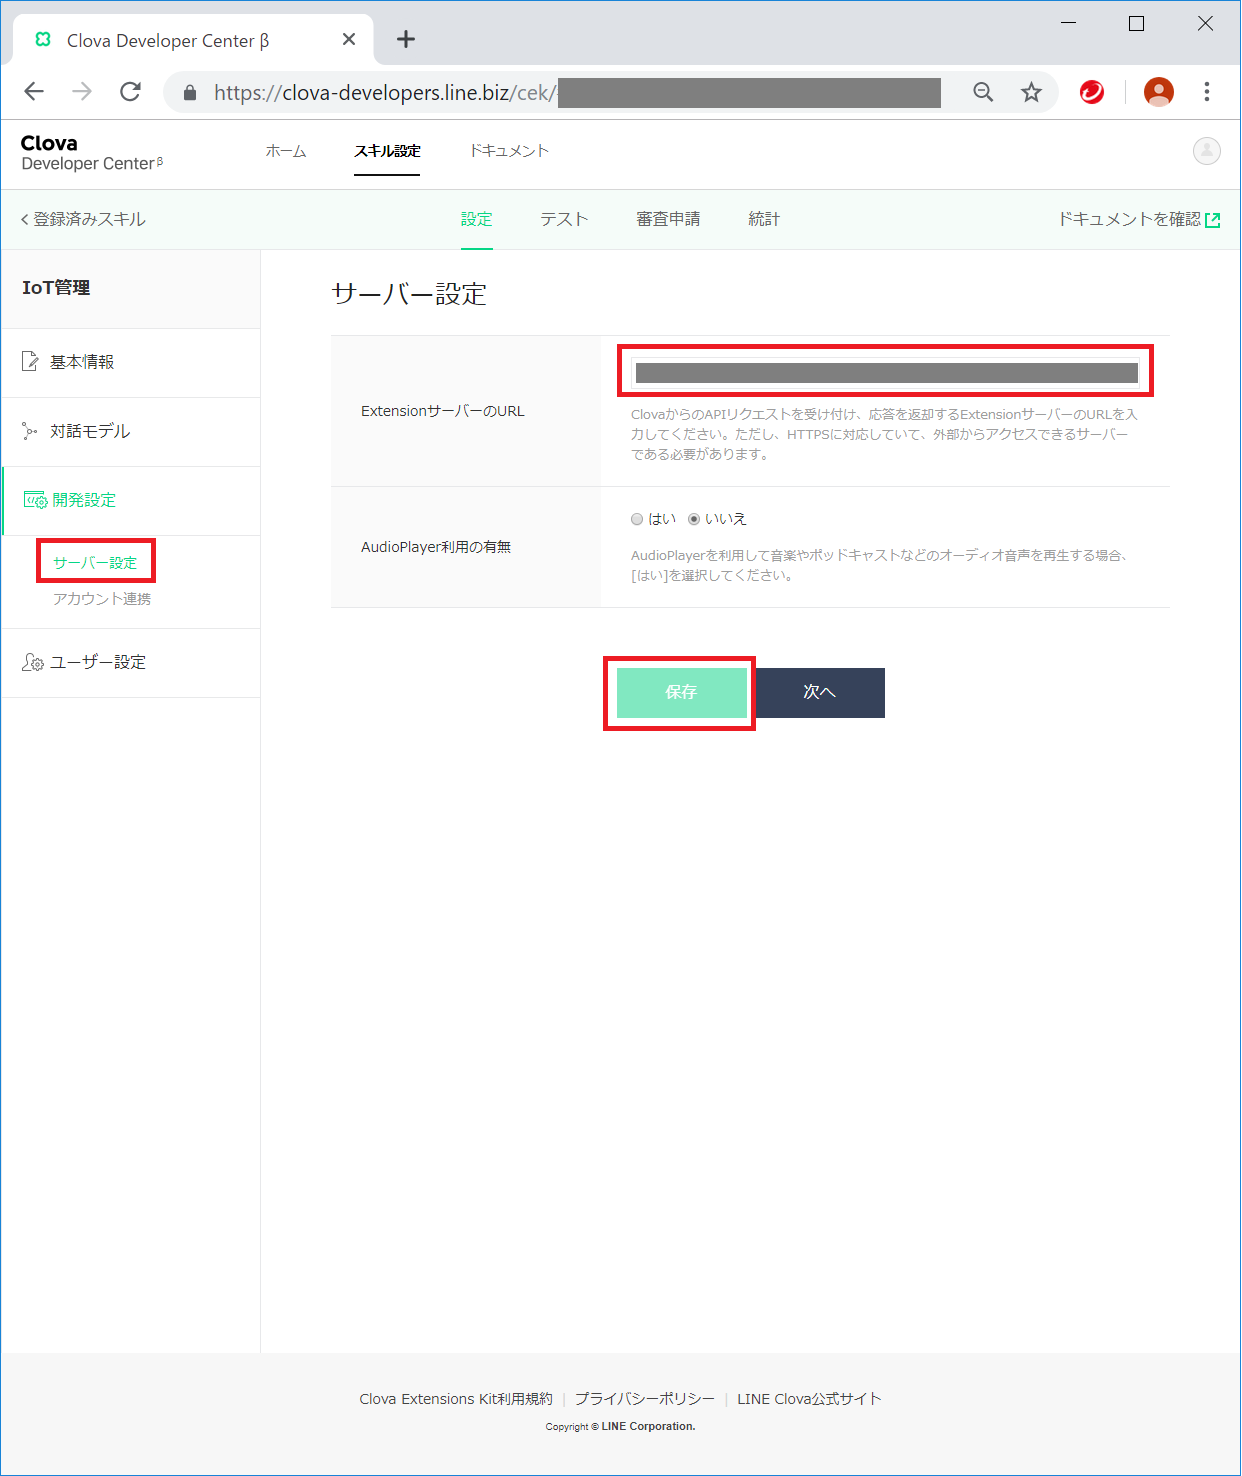Open Chrome's three-dot menu
The image size is (1242, 1476).
tap(1207, 92)
